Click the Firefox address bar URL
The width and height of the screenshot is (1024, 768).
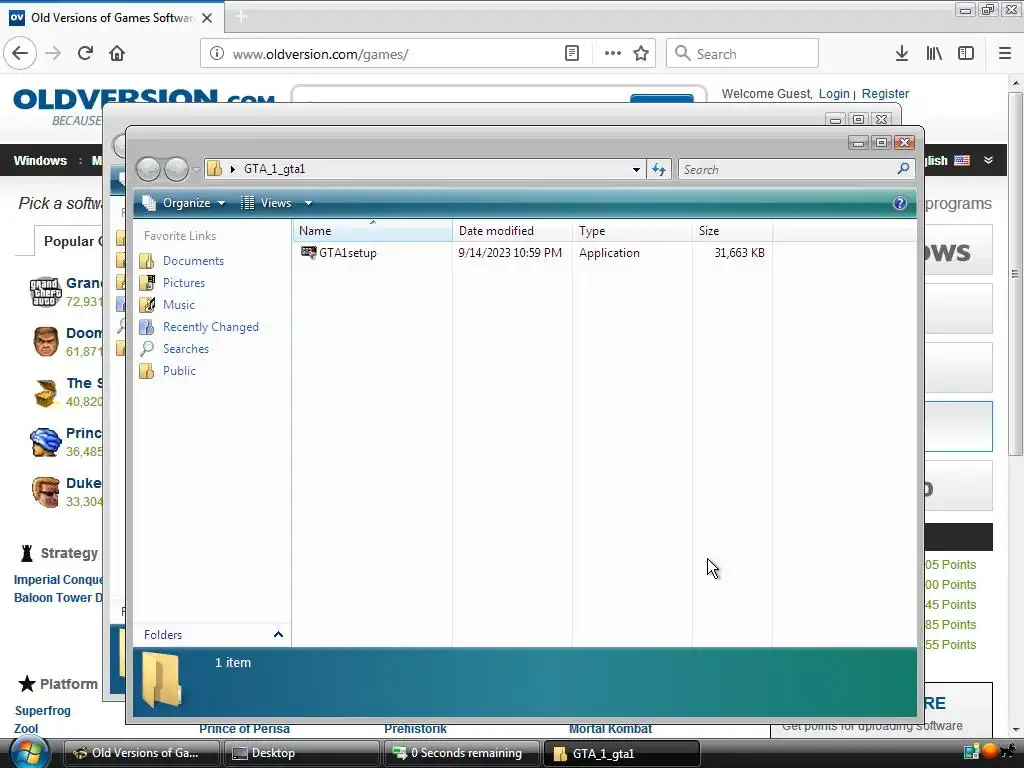coord(320,54)
